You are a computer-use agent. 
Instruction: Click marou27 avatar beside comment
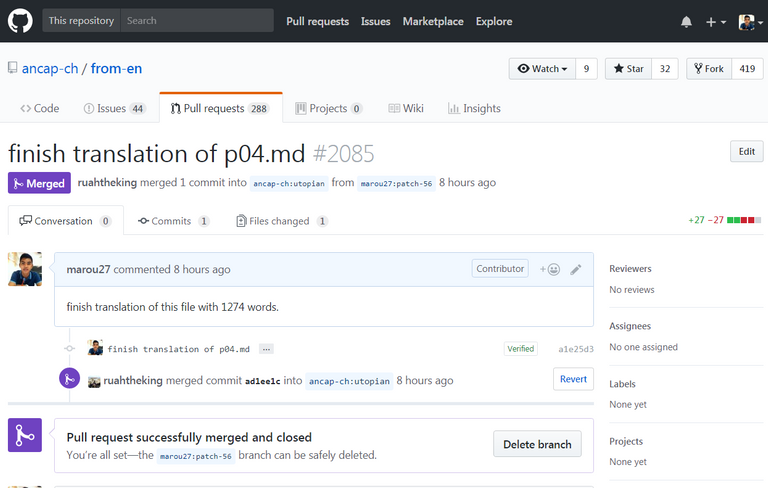tap(25, 269)
